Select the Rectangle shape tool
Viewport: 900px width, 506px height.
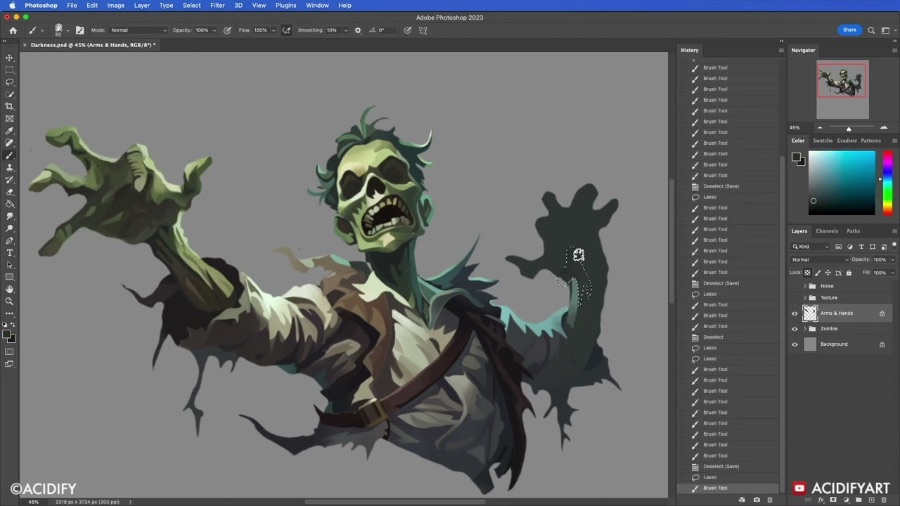9,277
